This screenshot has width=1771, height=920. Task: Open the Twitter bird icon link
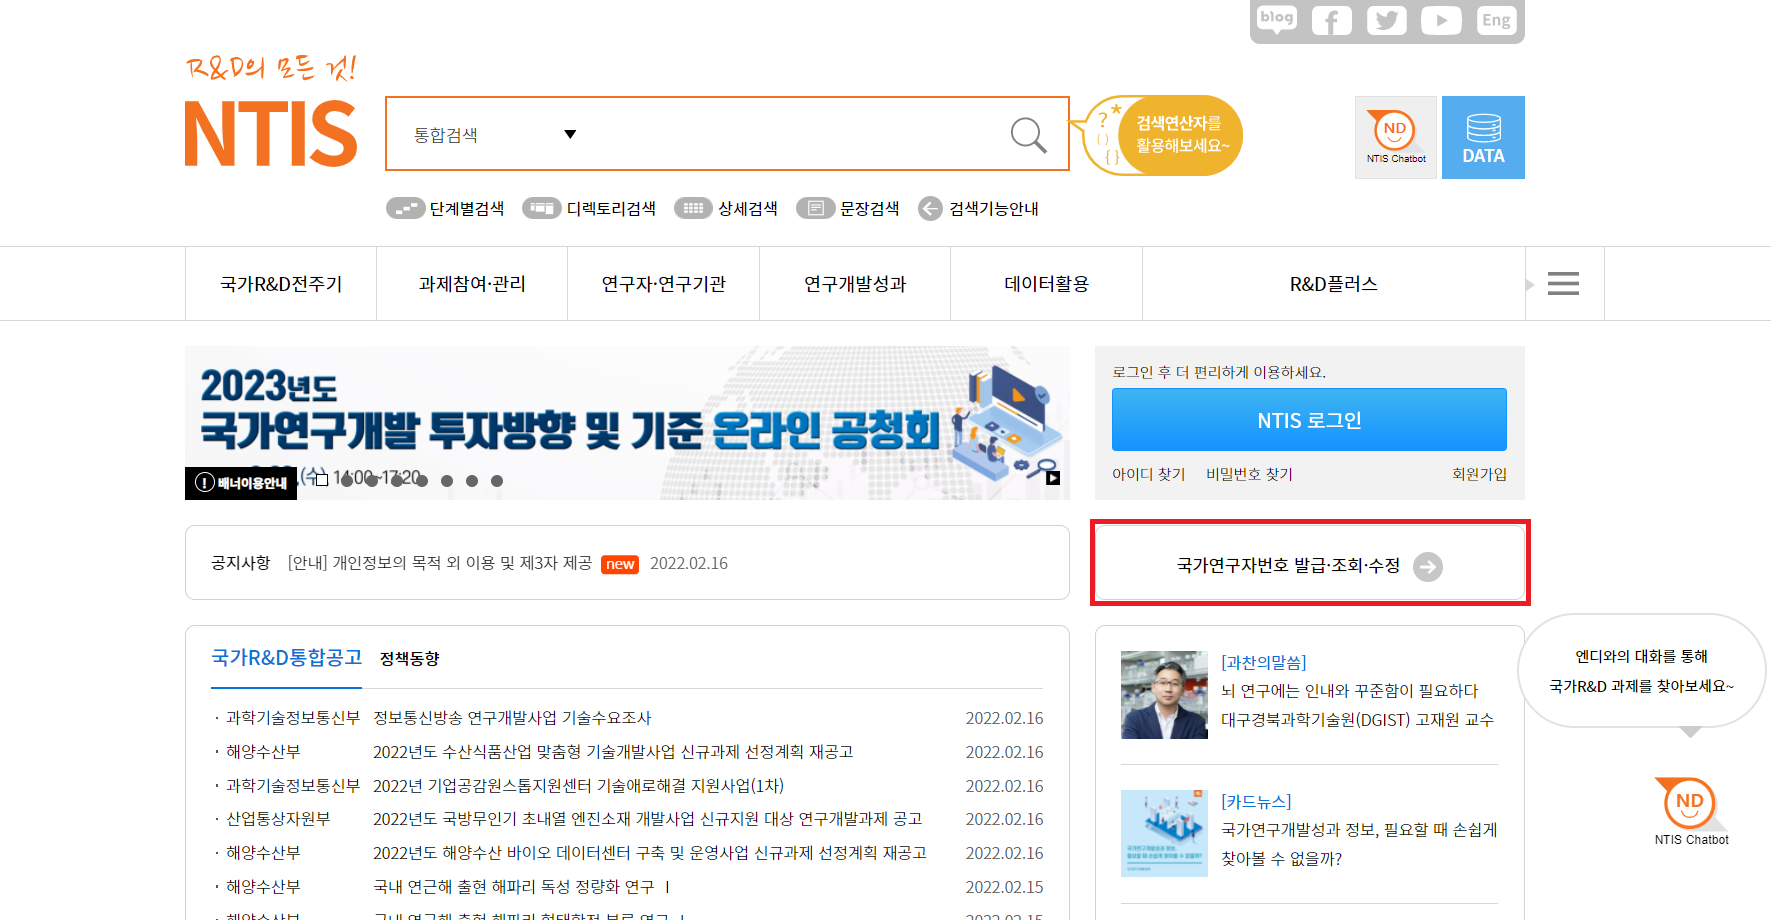[1387, 20]
